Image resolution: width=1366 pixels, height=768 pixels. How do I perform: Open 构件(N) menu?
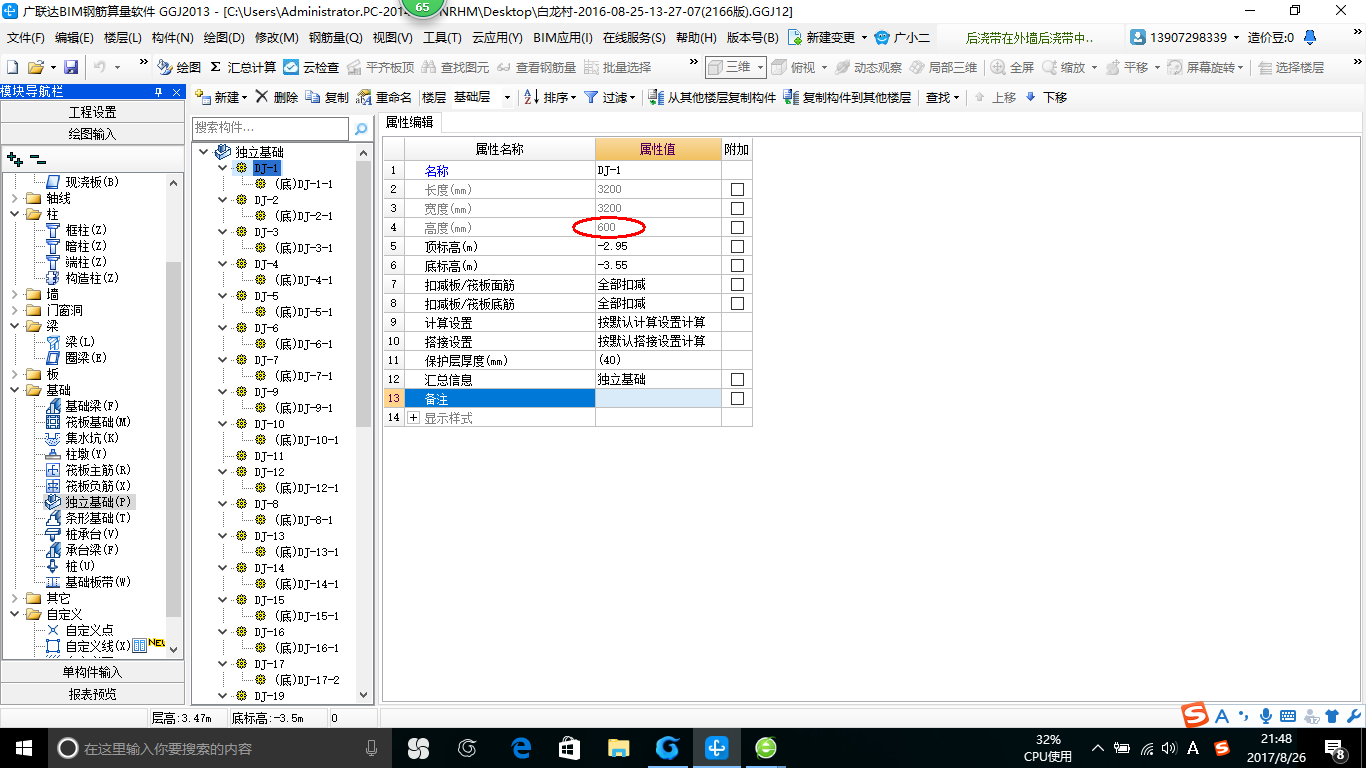(172, 38)
